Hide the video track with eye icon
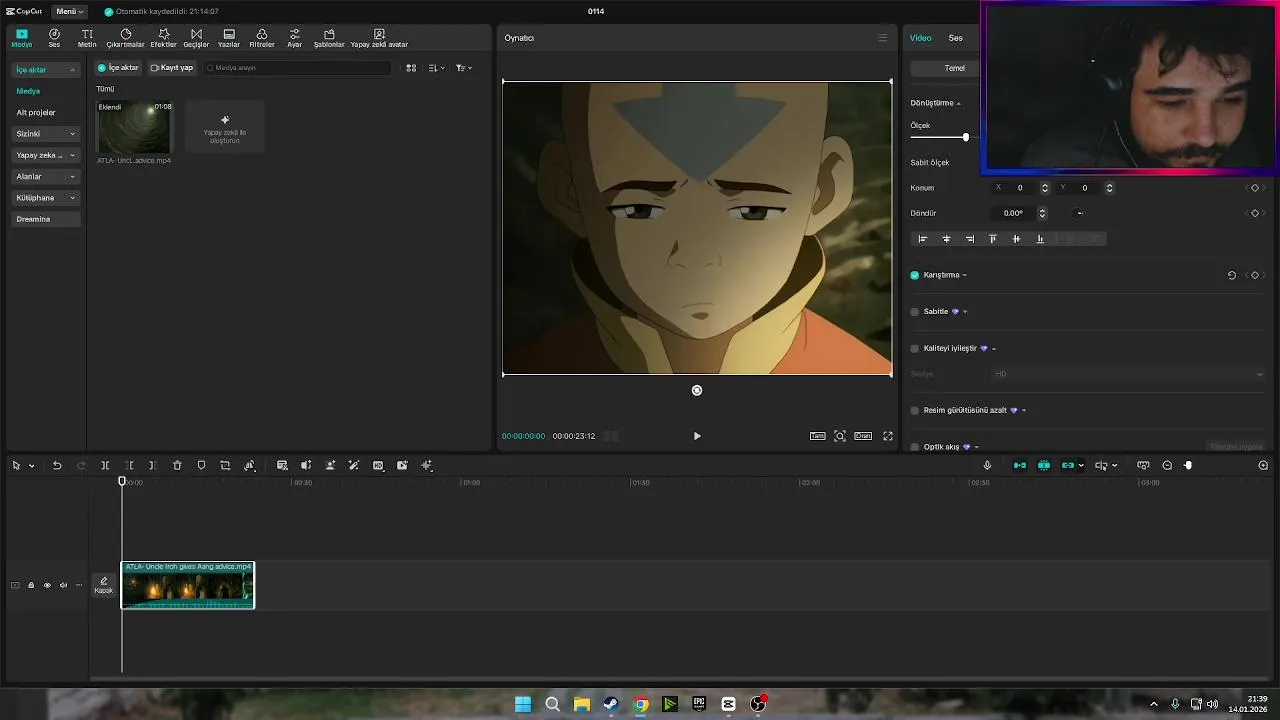 point(47,585)
